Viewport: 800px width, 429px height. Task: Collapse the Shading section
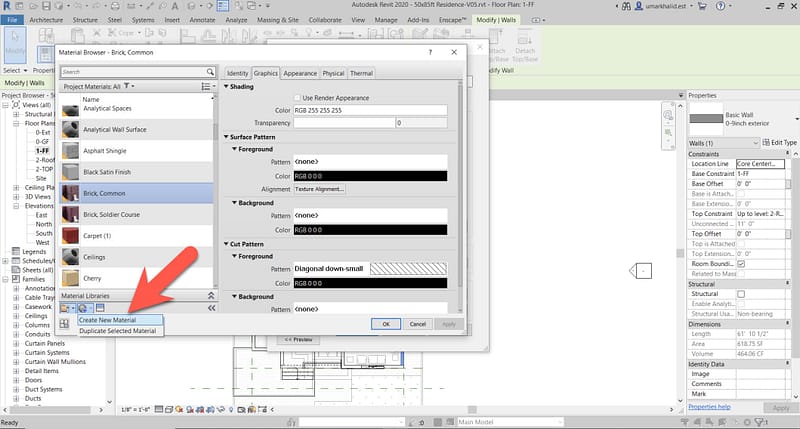pyautogui.click(x=226, y=86)
